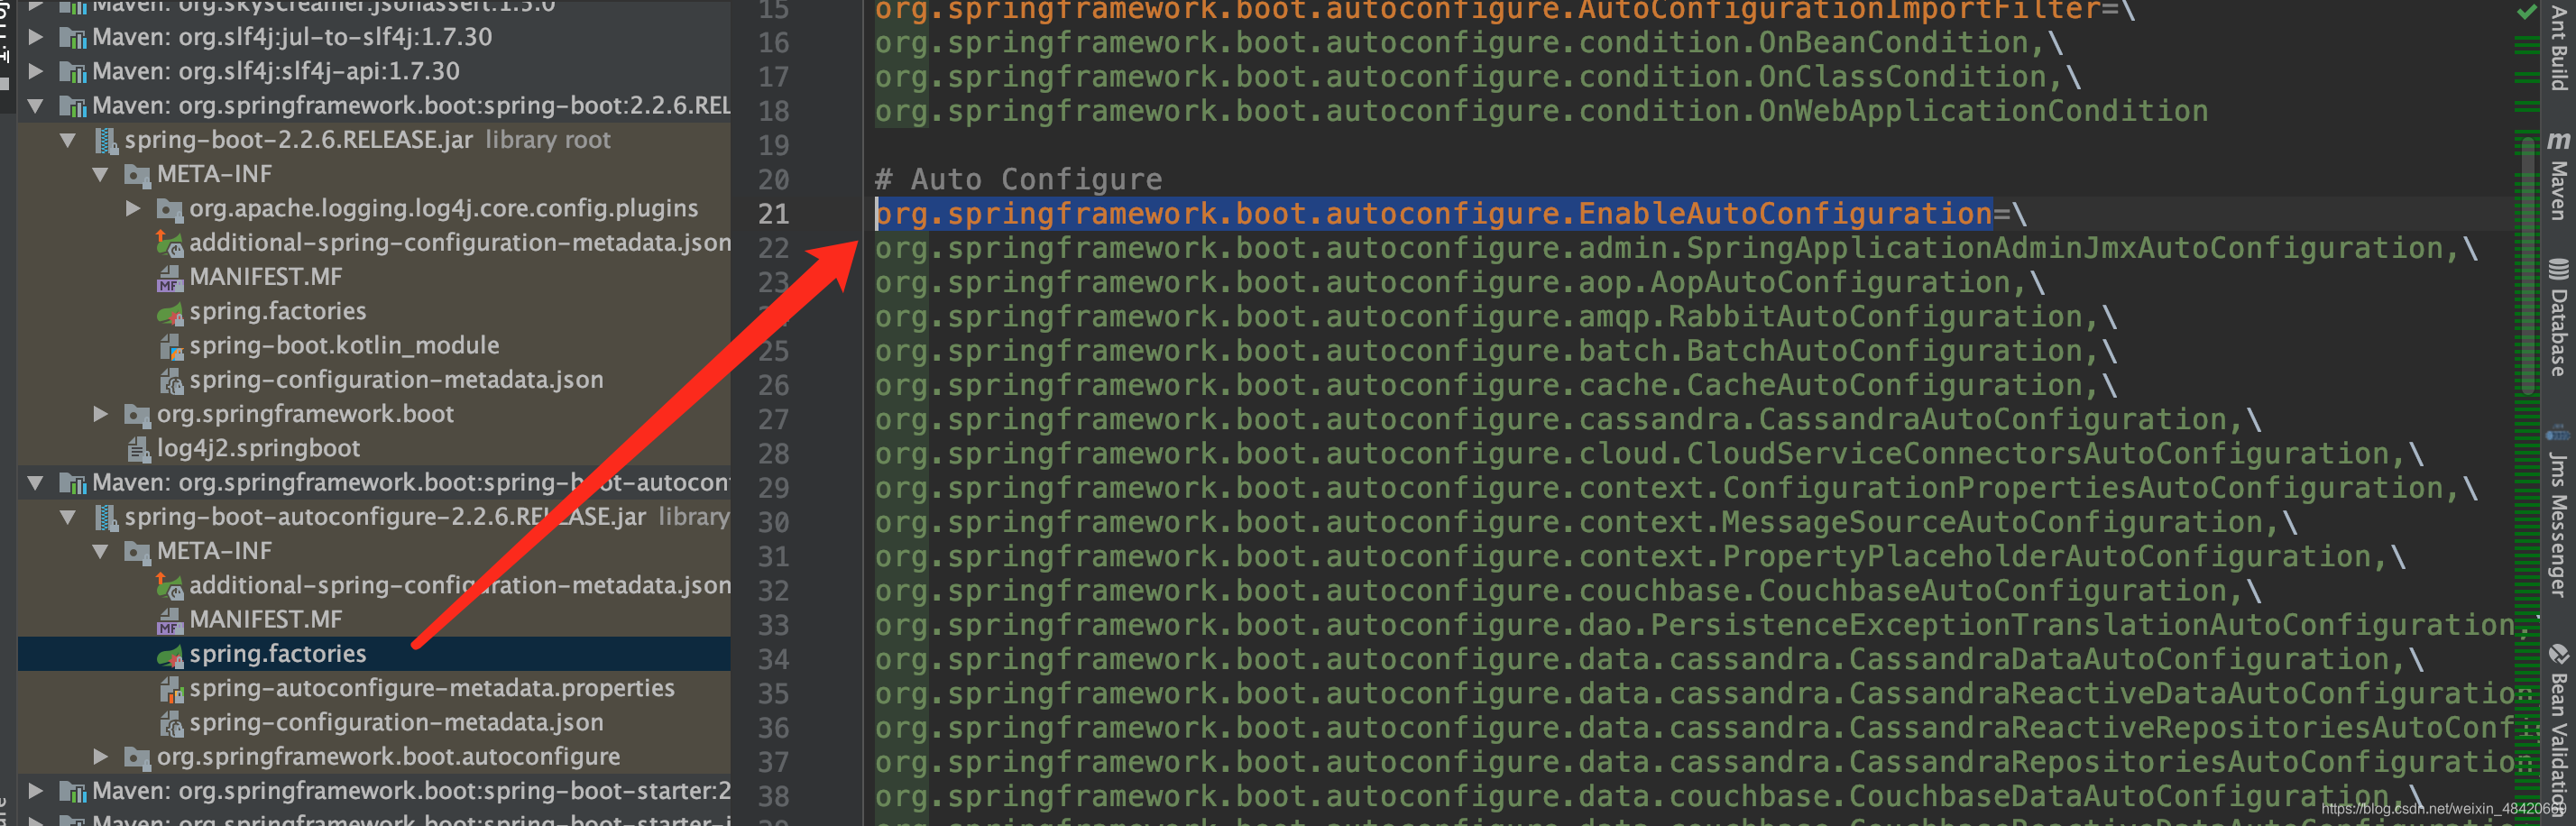2576x826 pixels.
Task: Open the Maven tool window
Action: tap(2557, 190)
